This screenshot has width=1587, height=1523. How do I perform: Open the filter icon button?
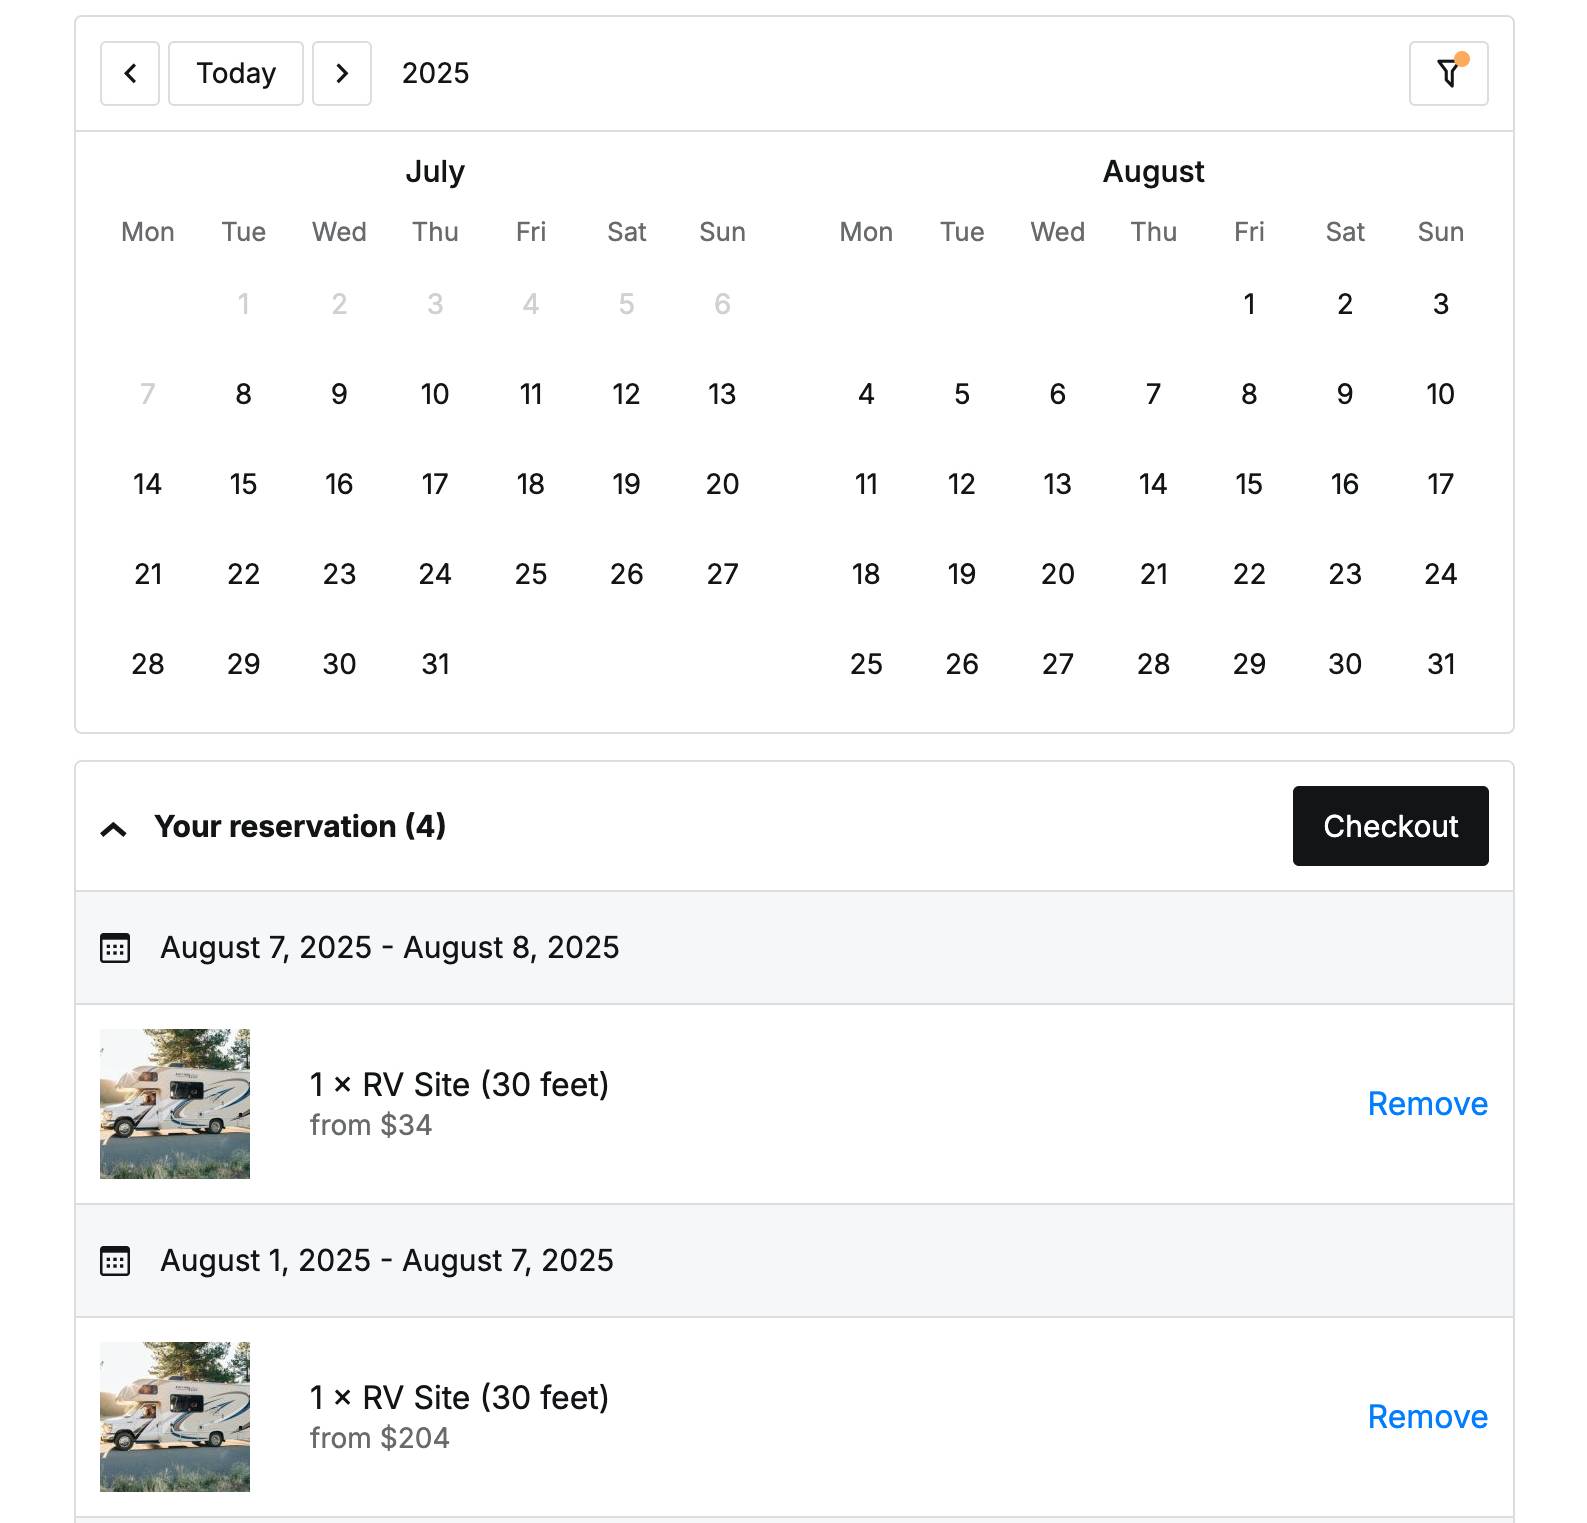coord(1448,73)
